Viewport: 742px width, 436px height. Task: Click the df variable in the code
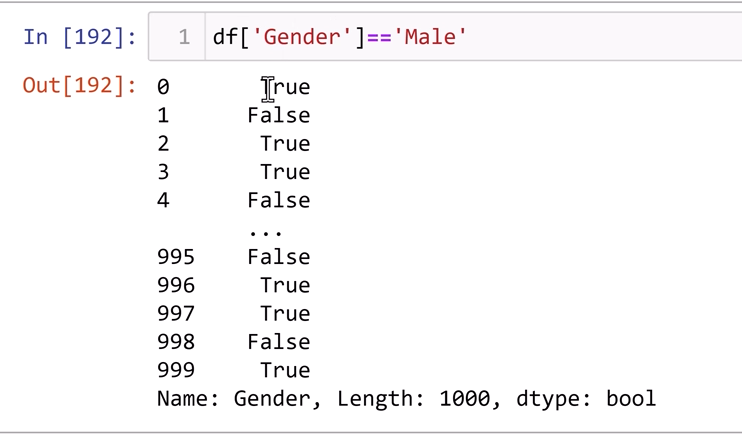point(224,37)
